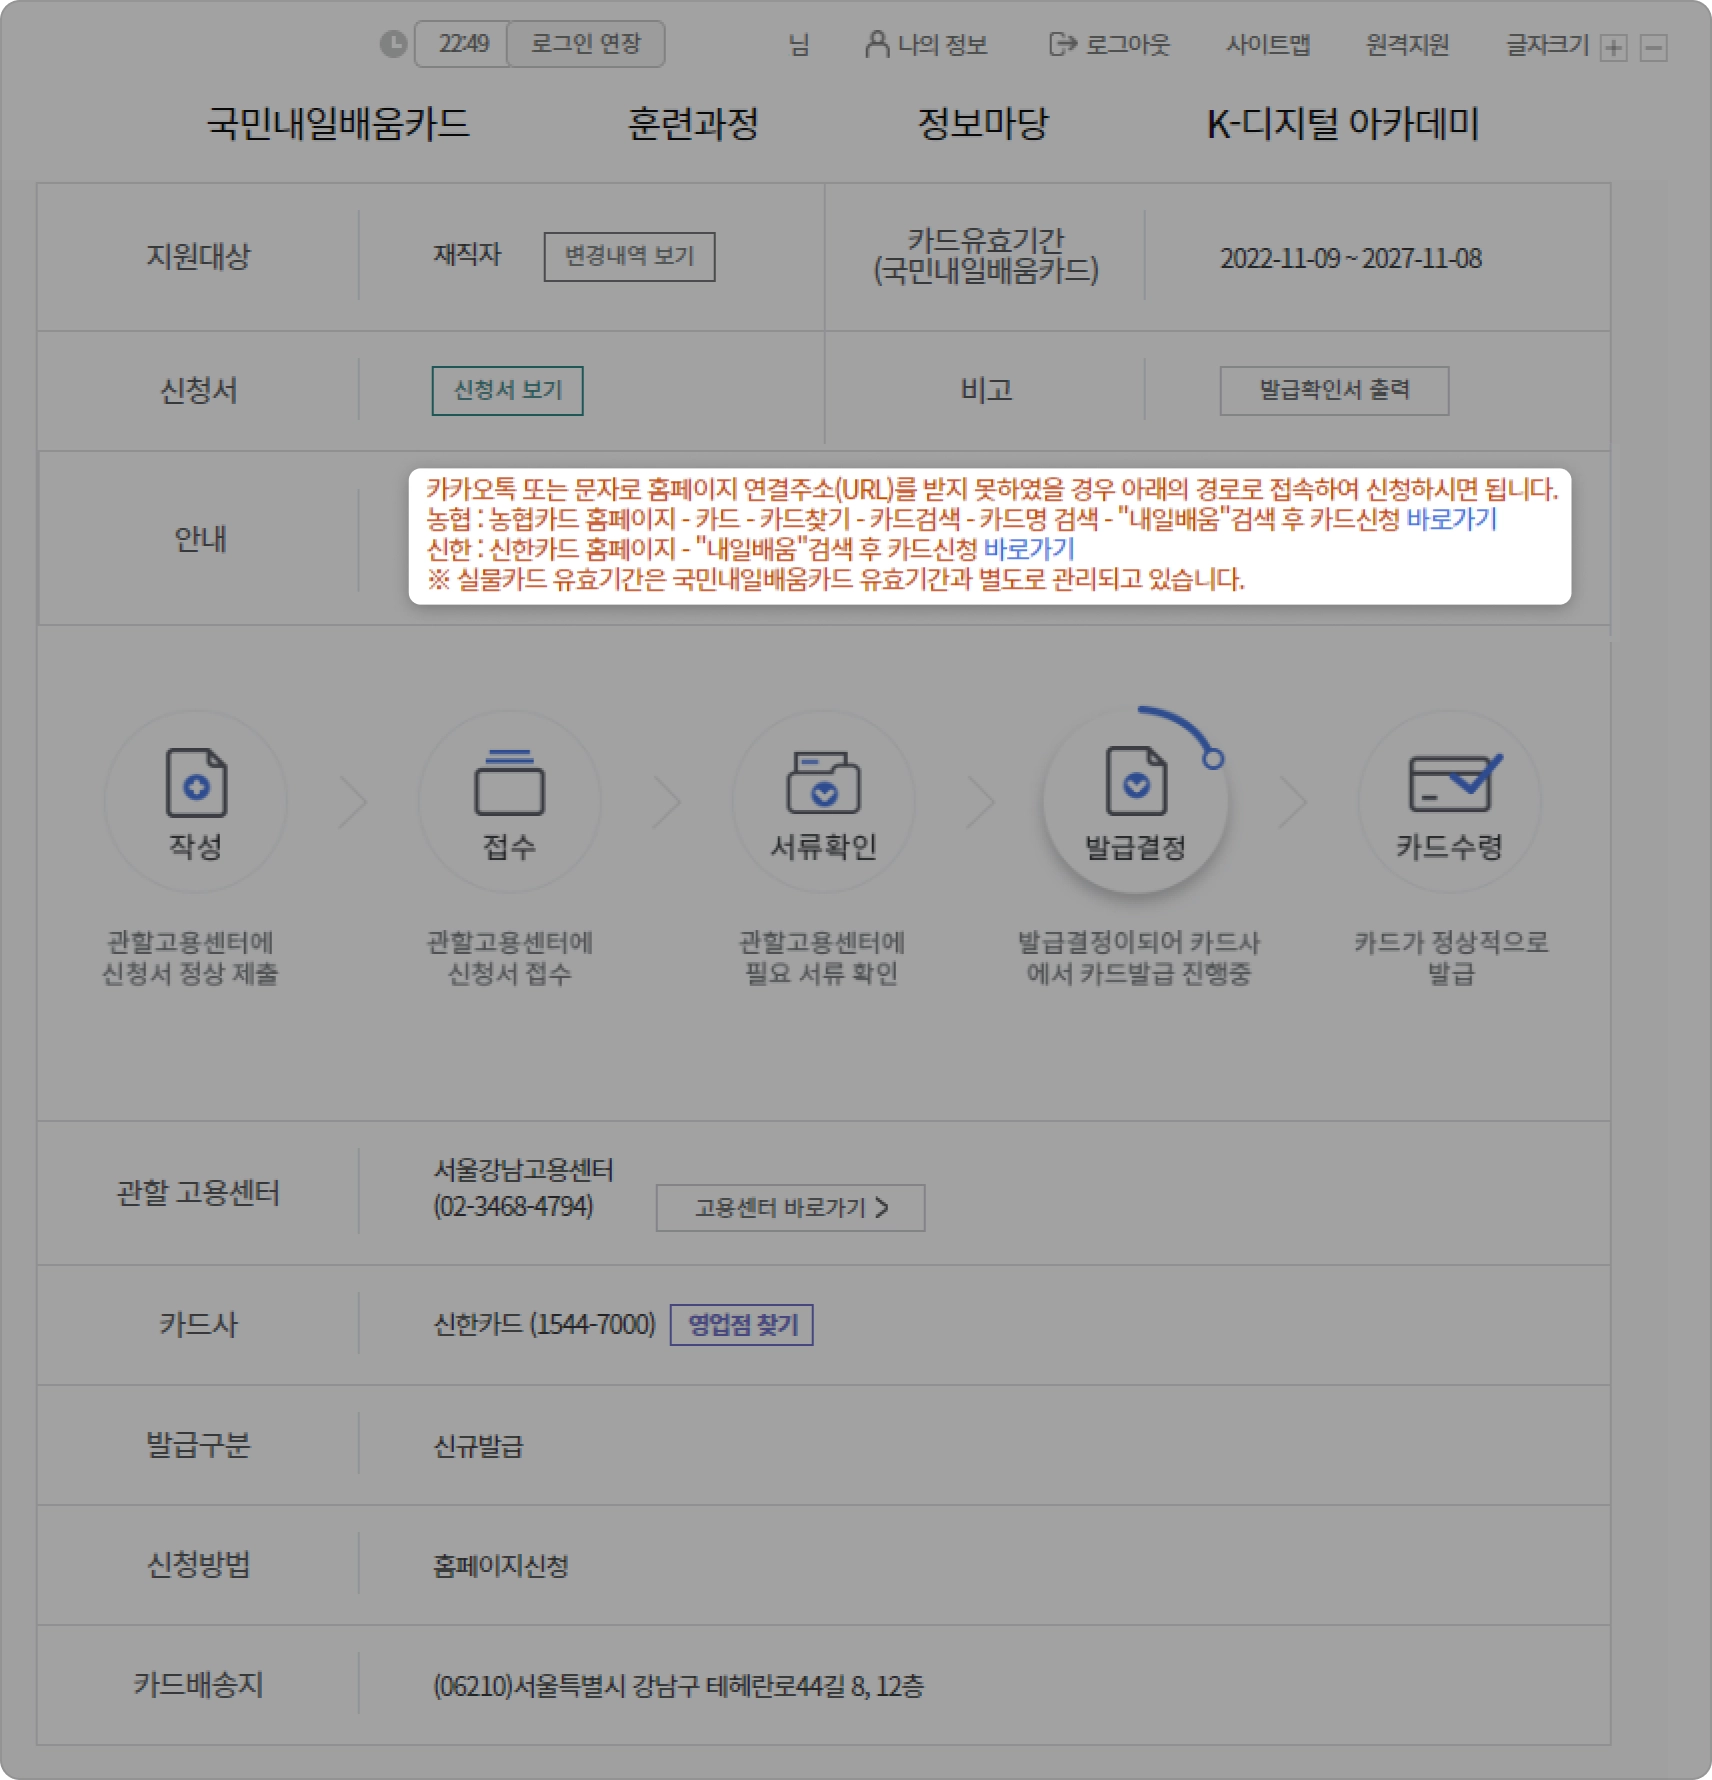Decrease font size with minus icon
The image size is (1712, 1780).
pos(1654,48)
